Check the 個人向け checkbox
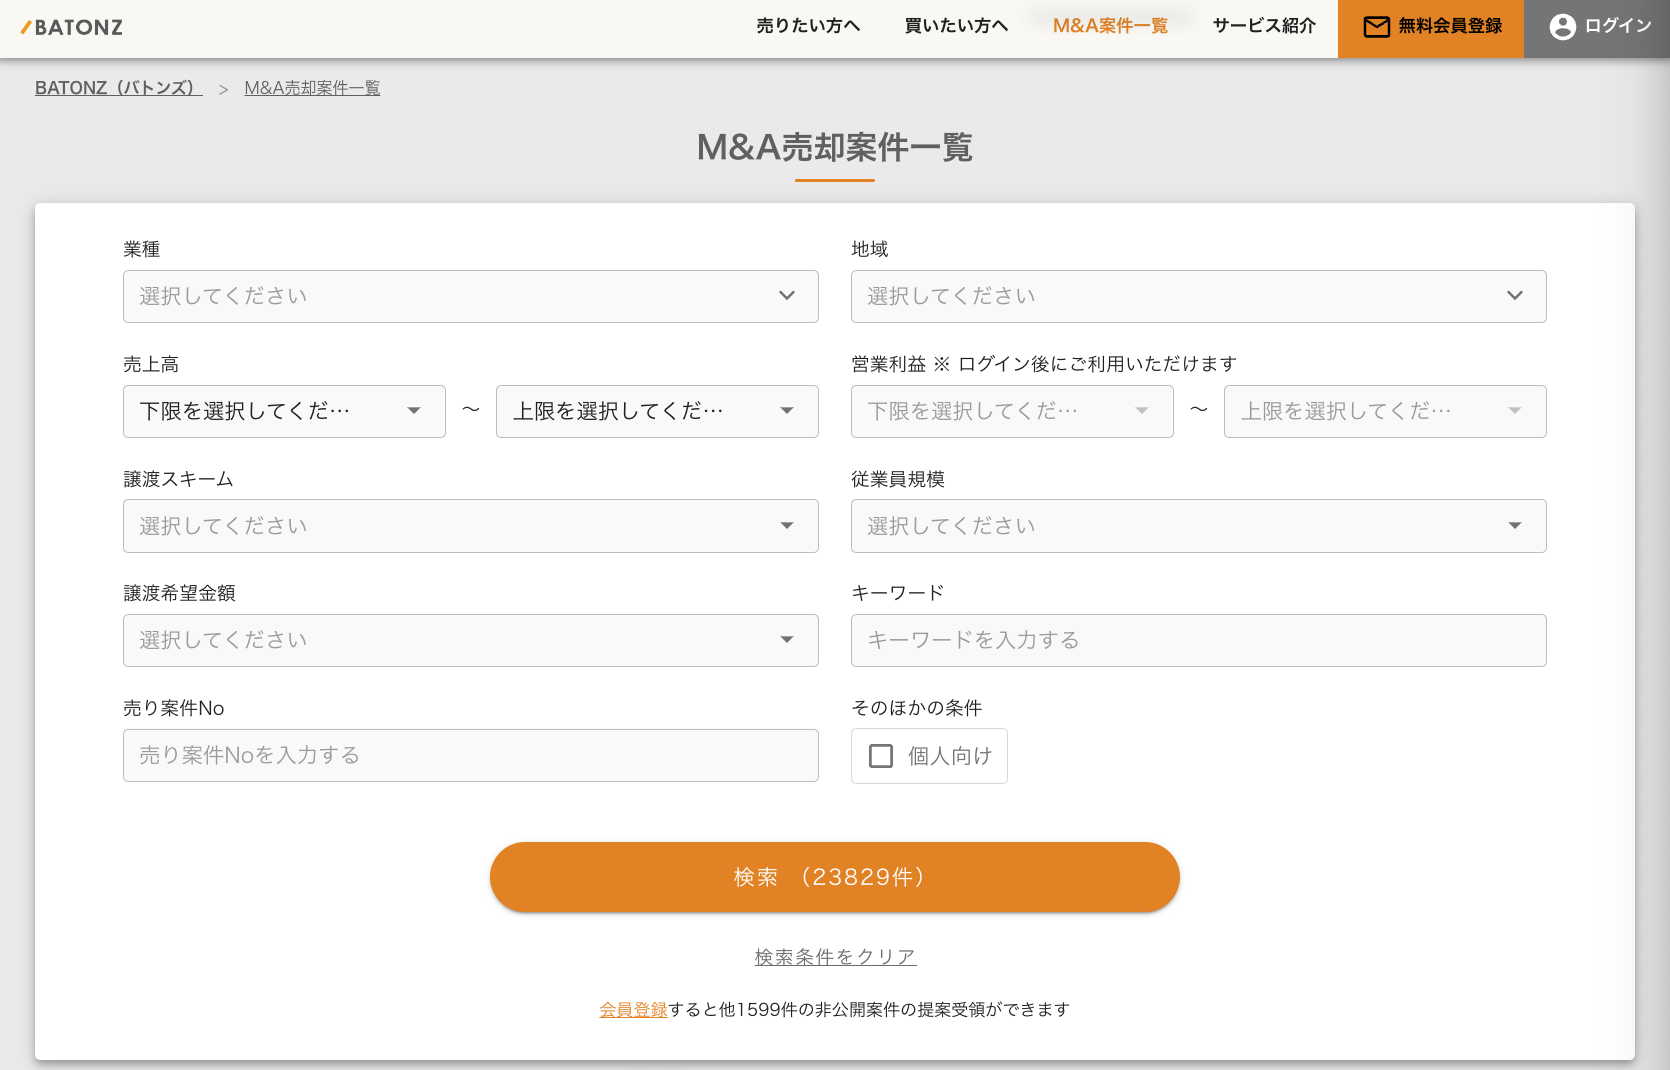 [881, 756]
